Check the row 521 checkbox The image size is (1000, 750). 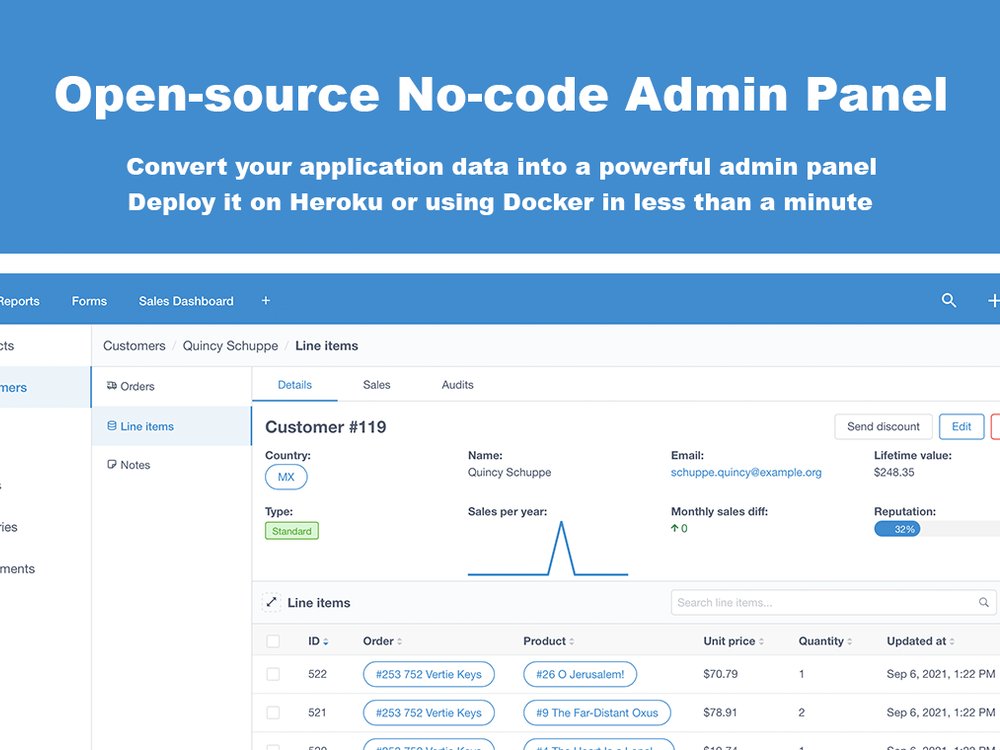tap(273, 713)
